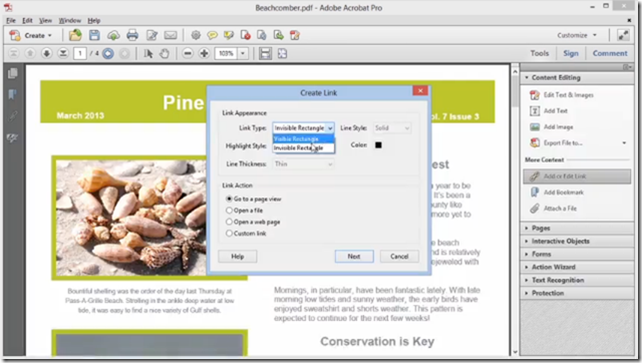Click the fullscreen read mode icon

(x=623, y=35)
